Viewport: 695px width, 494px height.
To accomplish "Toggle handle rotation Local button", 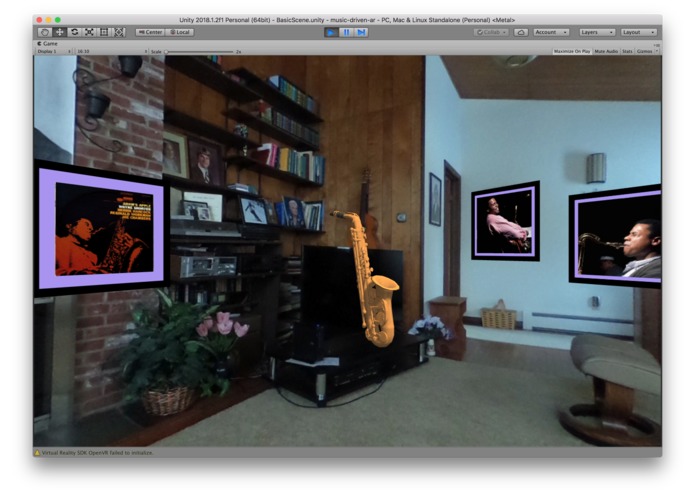I will coord(180,32).
